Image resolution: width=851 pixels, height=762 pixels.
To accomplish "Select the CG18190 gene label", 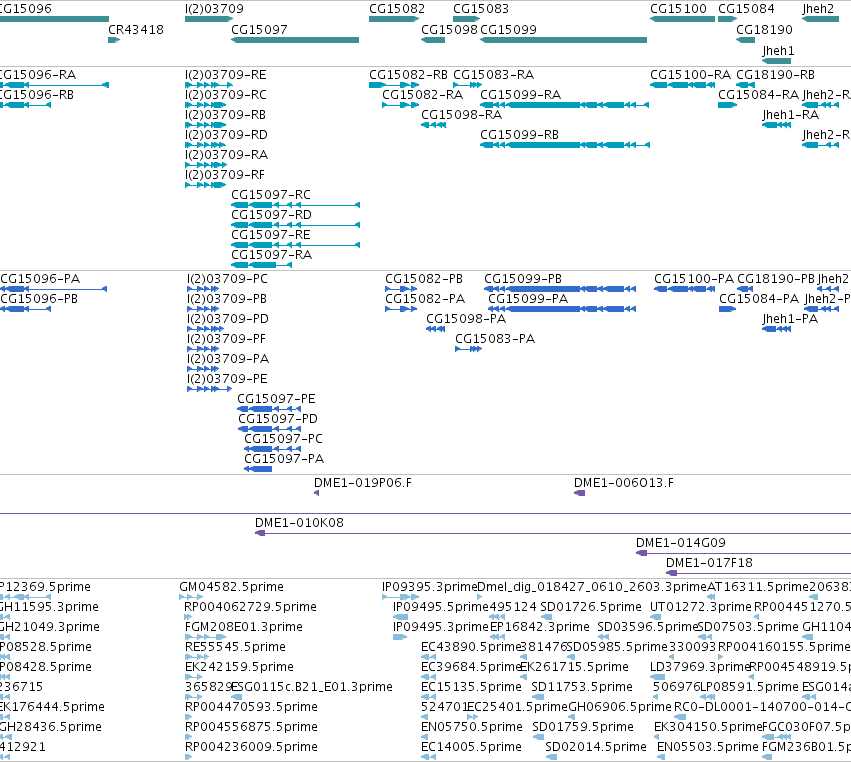I will click(764, 30).
